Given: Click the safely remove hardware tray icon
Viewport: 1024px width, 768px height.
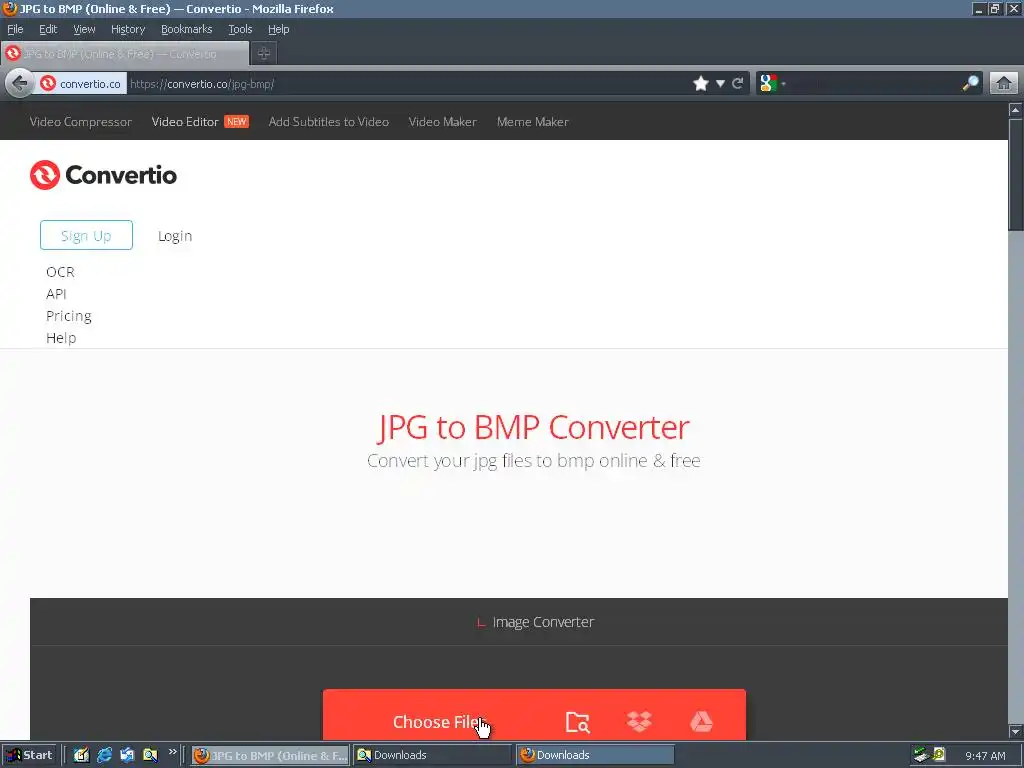Looking at the screenshot, I should (921, 755).
